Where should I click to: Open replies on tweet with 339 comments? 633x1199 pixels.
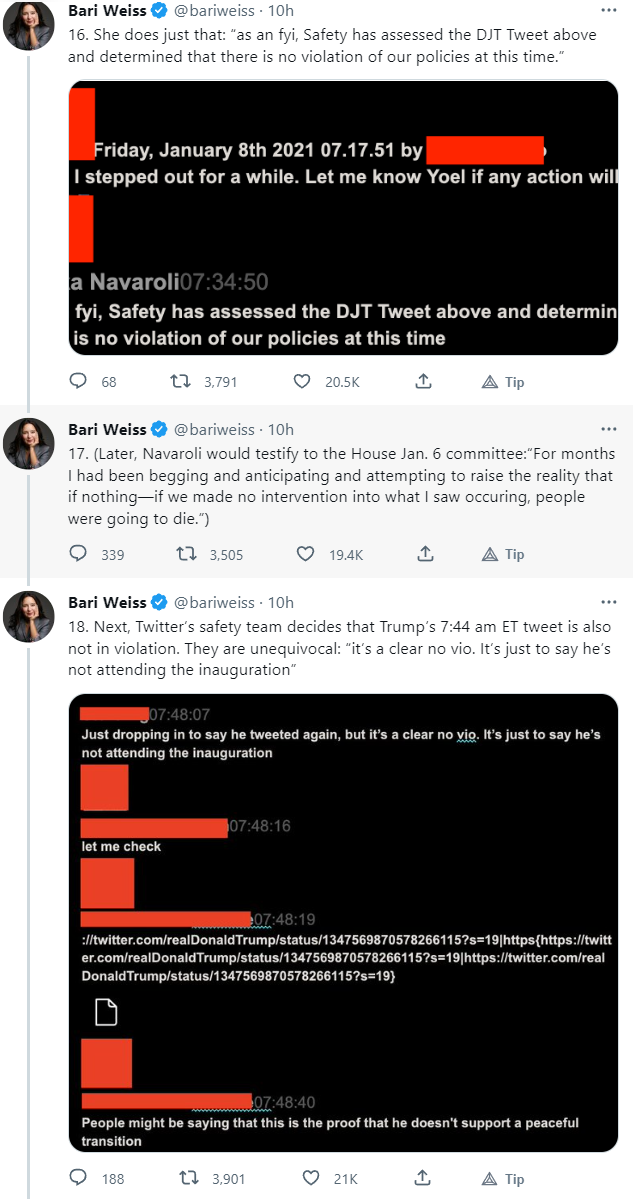pyautogui.click(x=79, y=554)
